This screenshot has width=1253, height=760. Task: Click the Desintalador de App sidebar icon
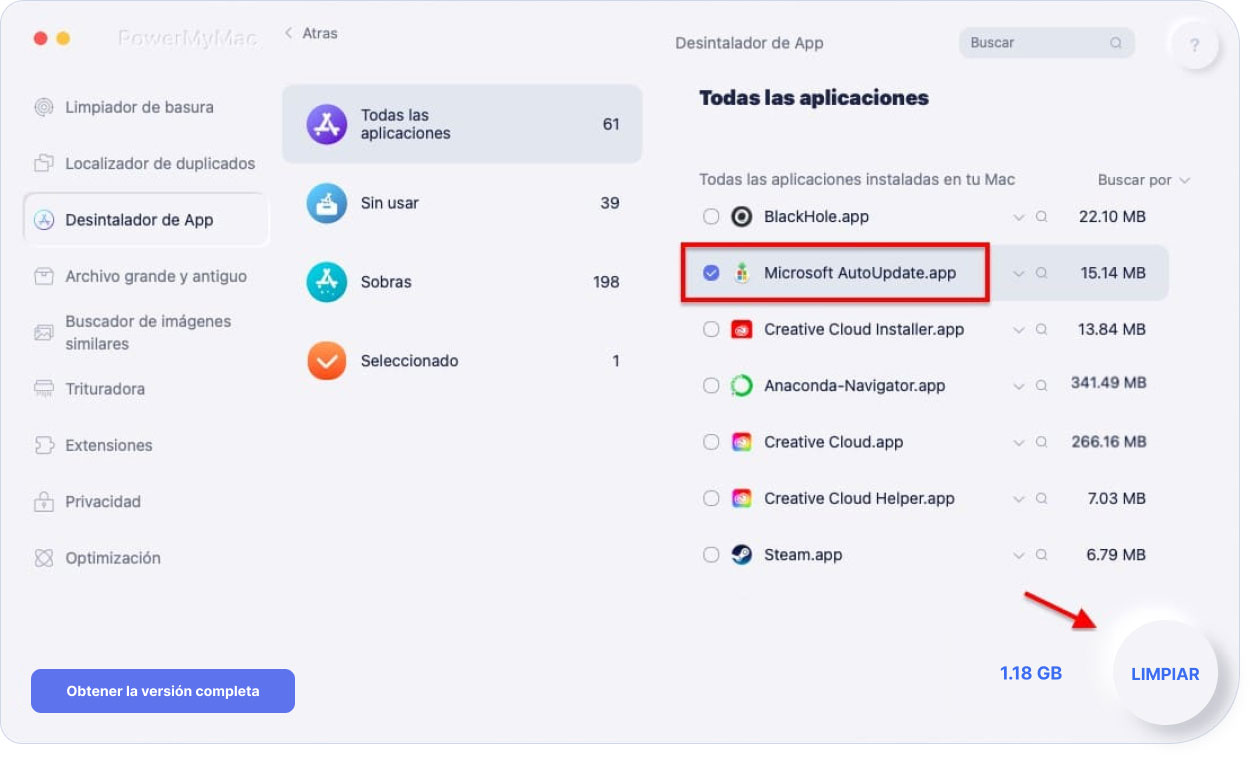pyautogui.click(x=44, y=220)
